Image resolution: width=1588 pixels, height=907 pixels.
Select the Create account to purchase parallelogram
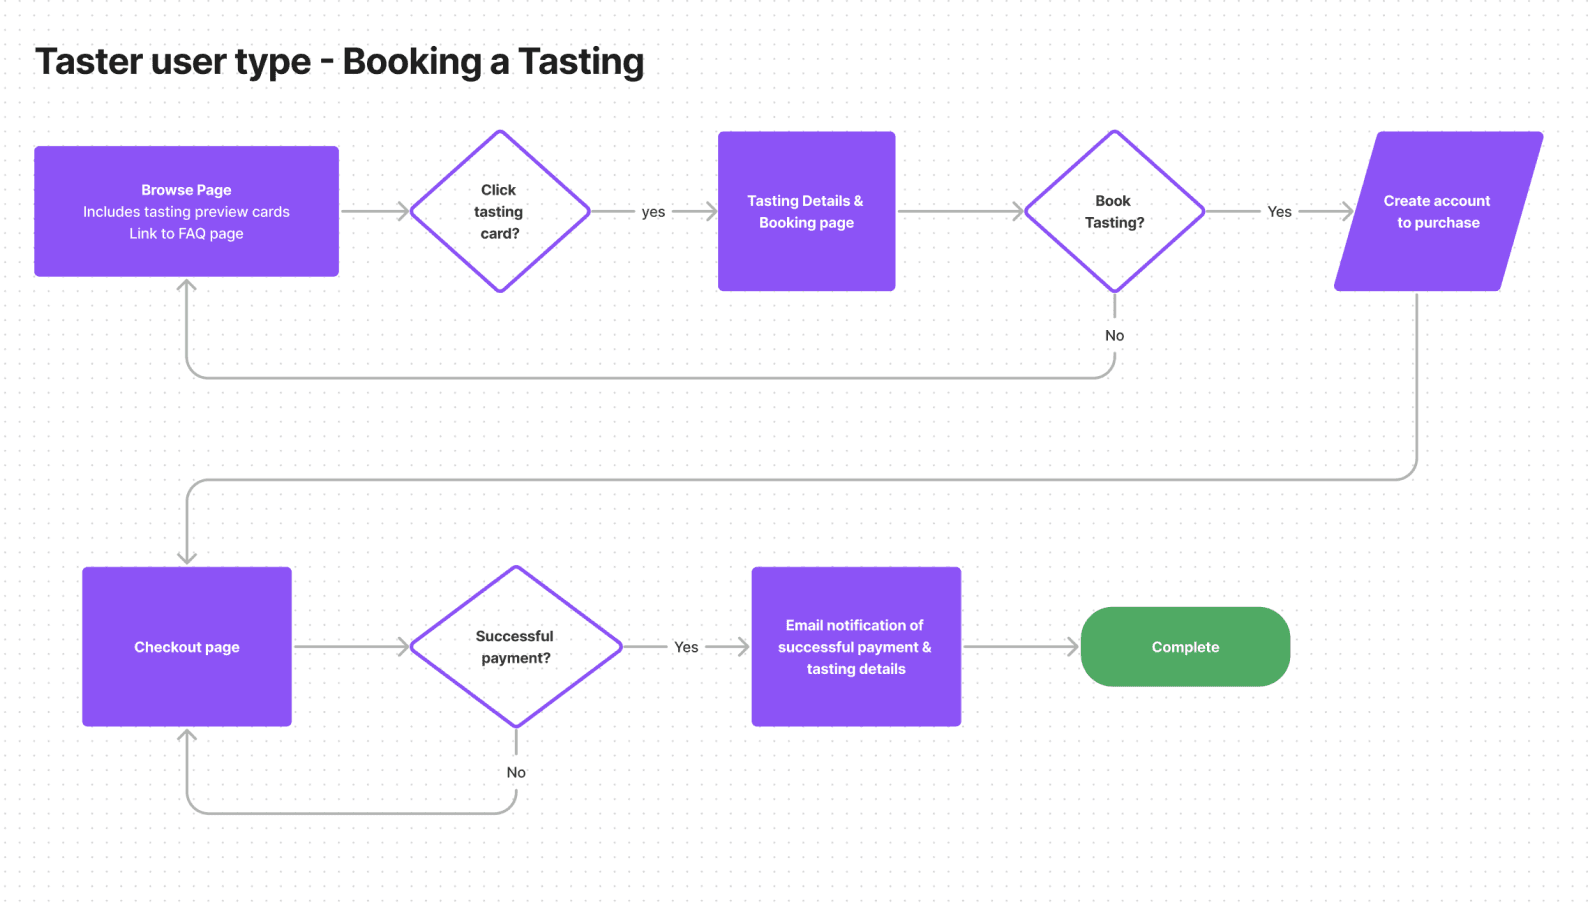tap(1438, 211)
